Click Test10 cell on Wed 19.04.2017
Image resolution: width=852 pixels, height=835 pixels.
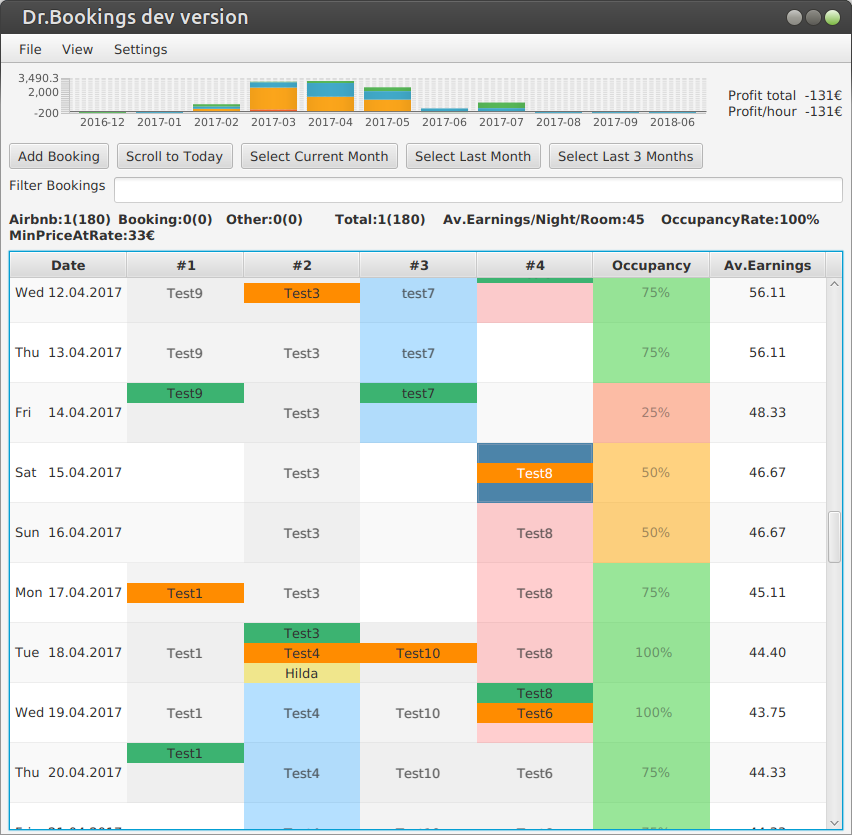(418, 713)
